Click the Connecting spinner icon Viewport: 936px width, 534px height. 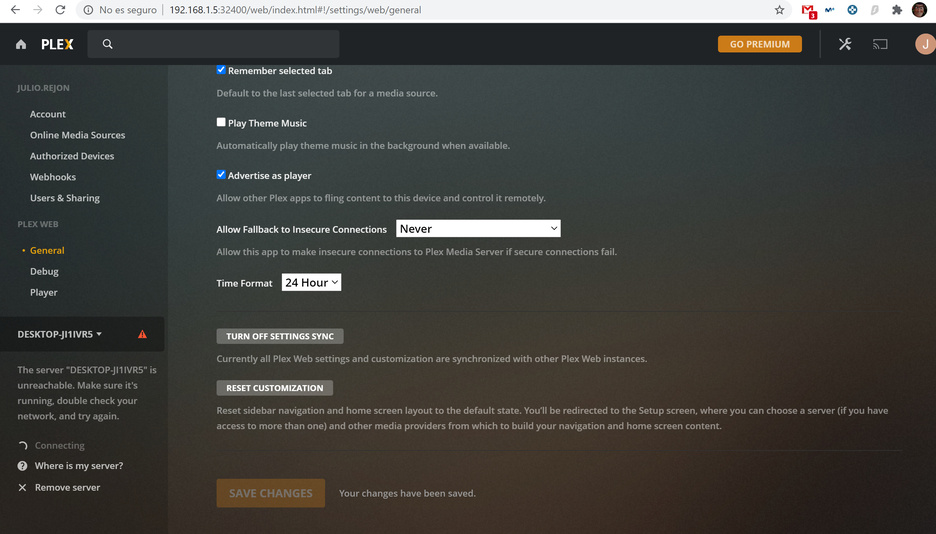(x=23, y=446)
